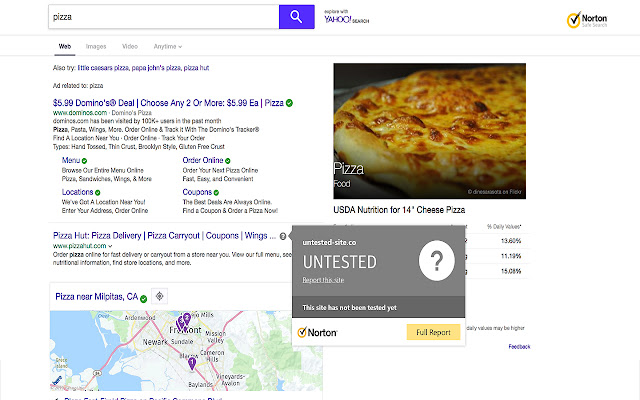The height and width of the screenshot is (400, 640).
Task: Click the gray untested icon beside Pizza Hut result
Action: [284, 237]
